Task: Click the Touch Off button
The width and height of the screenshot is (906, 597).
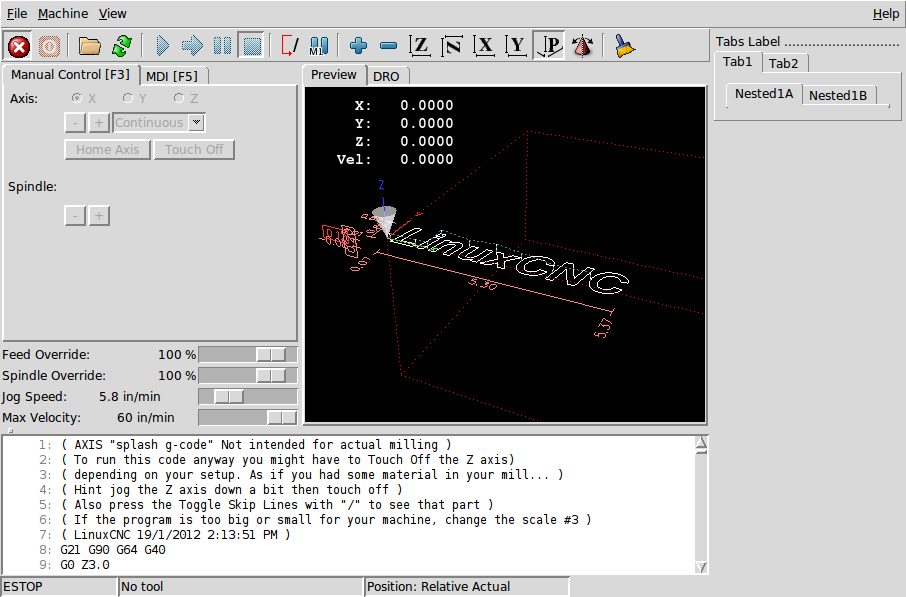Action: click(x=194, y=150)
